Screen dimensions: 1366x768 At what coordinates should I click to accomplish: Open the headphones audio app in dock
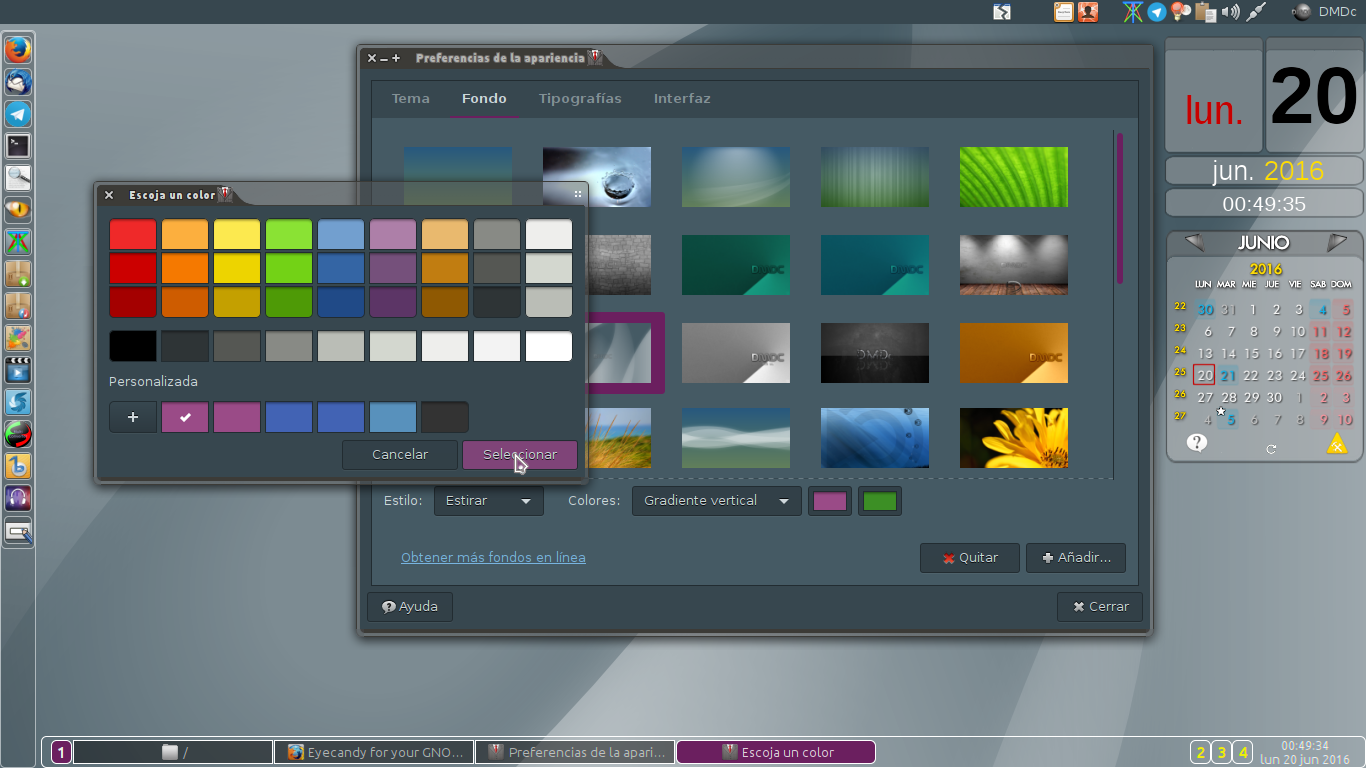18,497
